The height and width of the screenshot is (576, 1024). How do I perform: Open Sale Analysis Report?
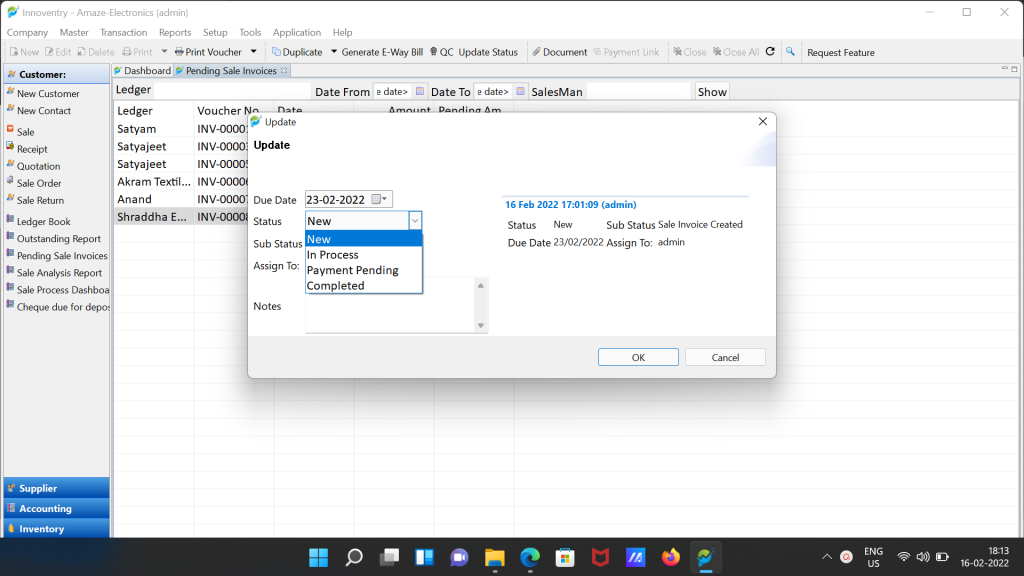(x=59, y=272)
